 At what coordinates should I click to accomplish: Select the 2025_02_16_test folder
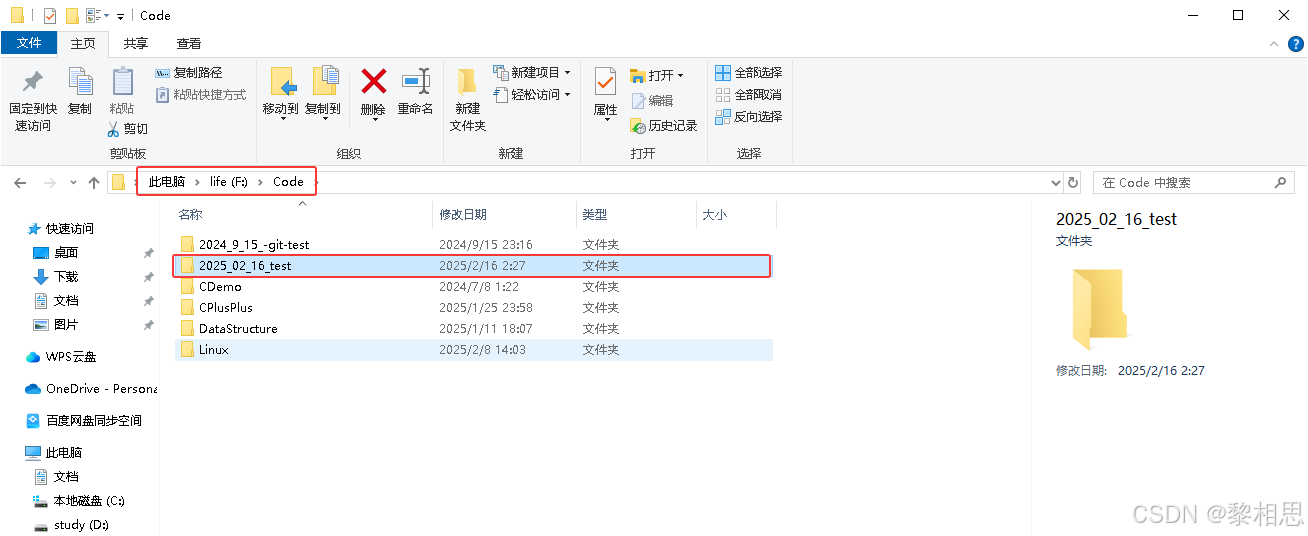click(473, 266)
